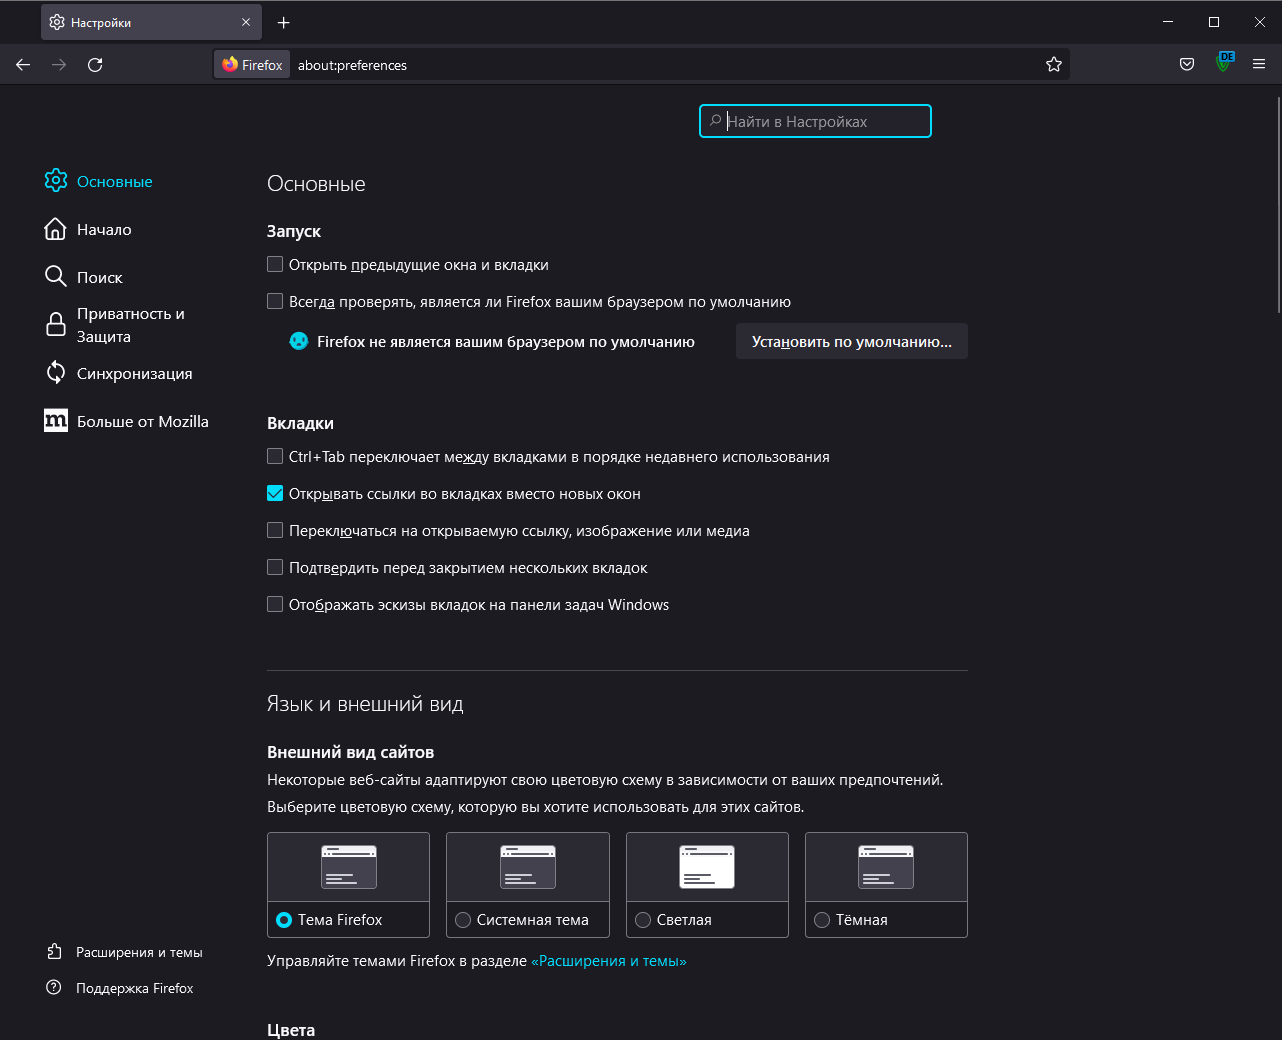Click the Reload page icon
The width and height of the screenshot is (1282, 1040).
[95, 65]
